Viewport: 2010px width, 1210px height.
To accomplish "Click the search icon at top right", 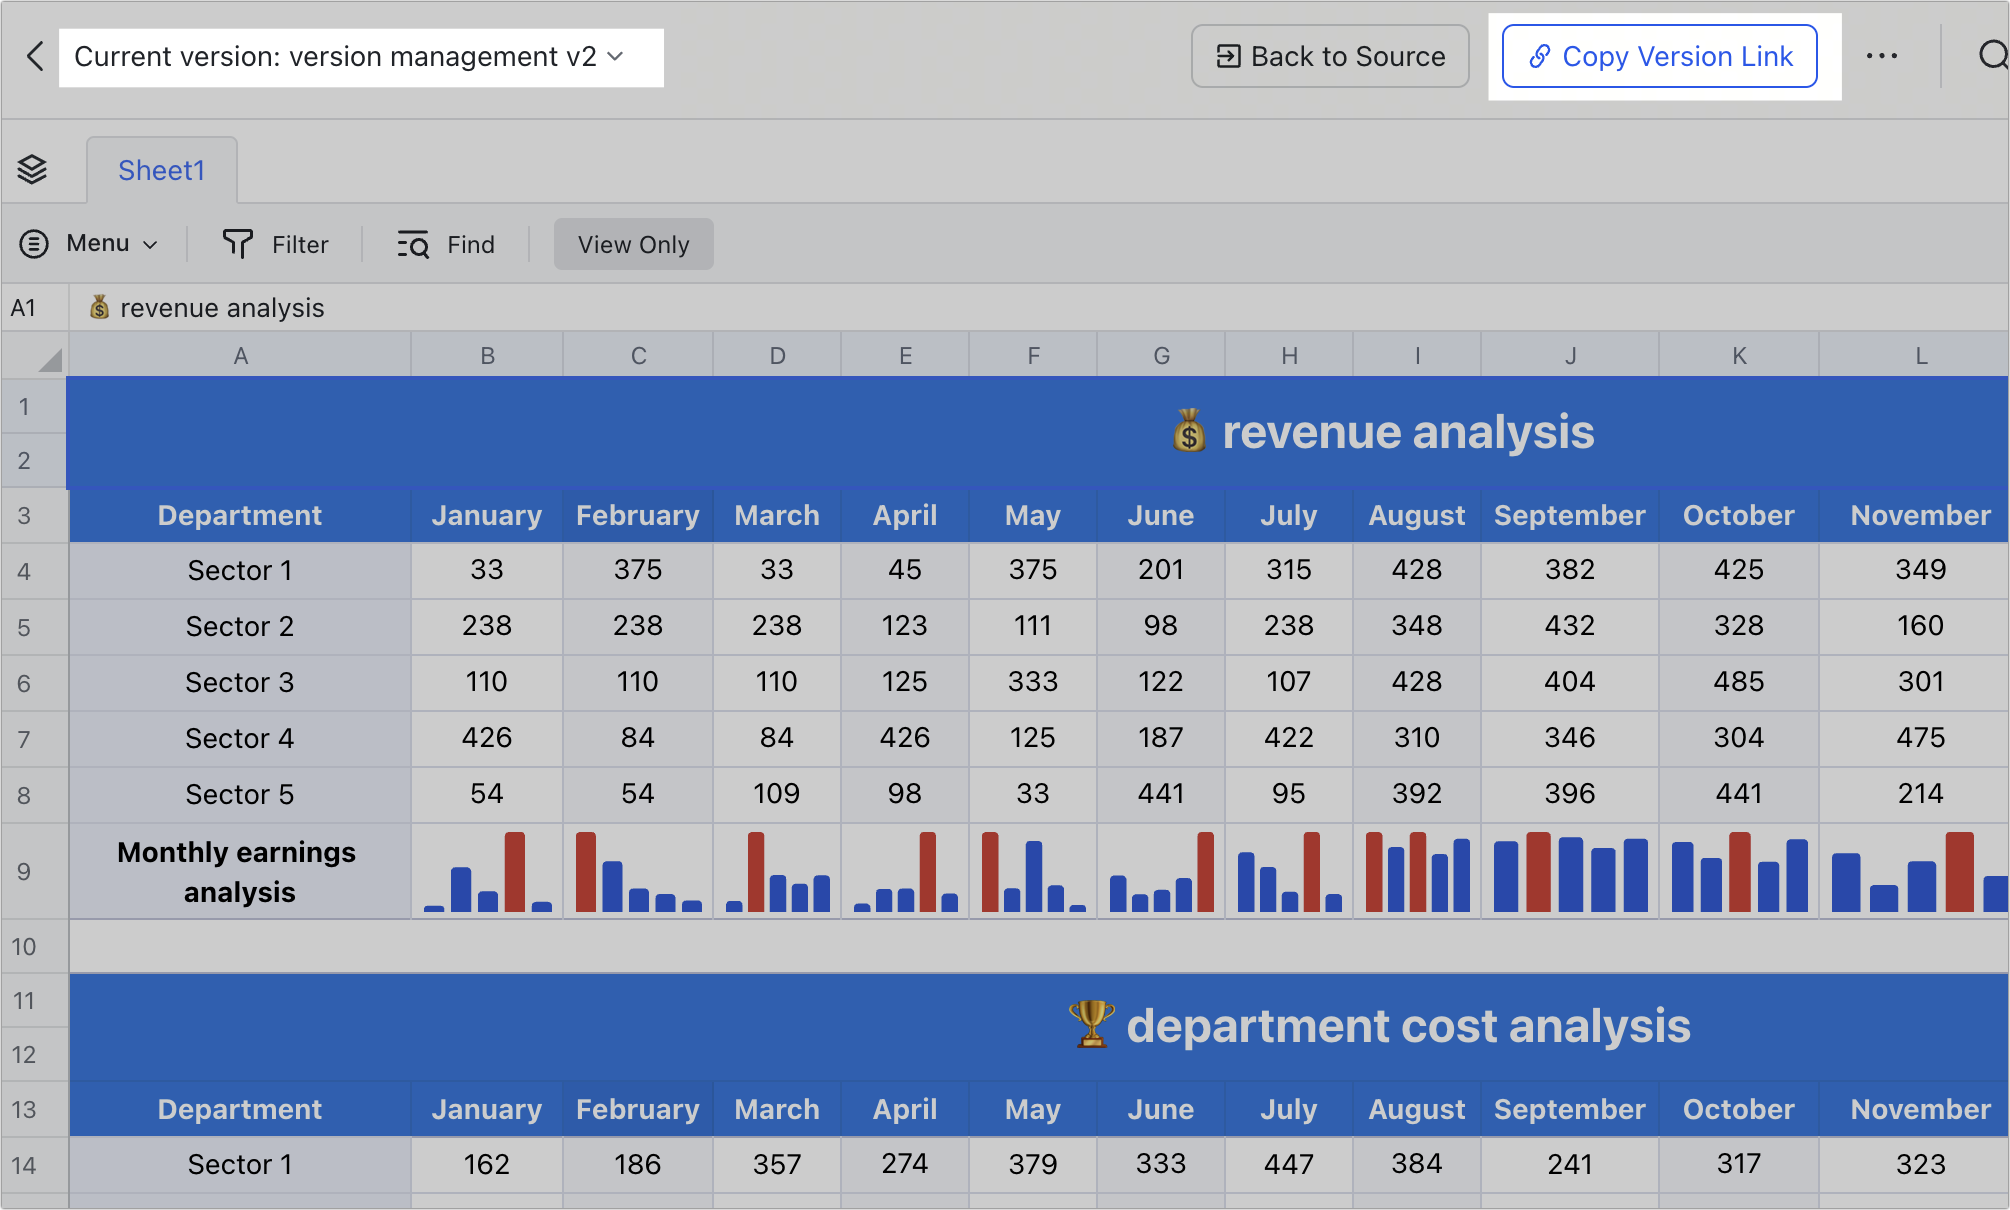I will pyautogui.click(x=1994, y=56).
